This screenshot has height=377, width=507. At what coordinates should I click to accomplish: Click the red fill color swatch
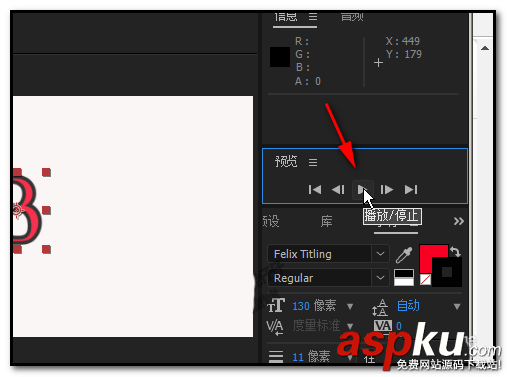[429, 255]
